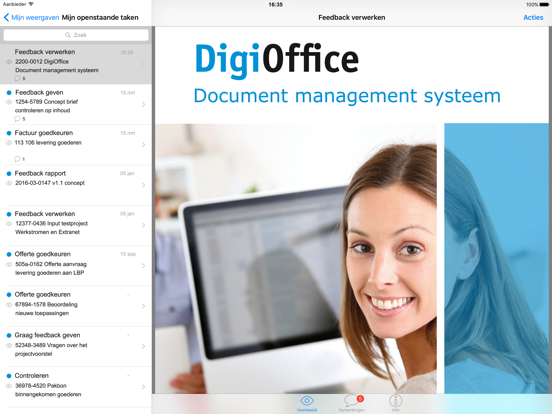Click comment bubble icon of Feedback geven
Viewport: 552px width, 414px height.
tap(17, 119)
